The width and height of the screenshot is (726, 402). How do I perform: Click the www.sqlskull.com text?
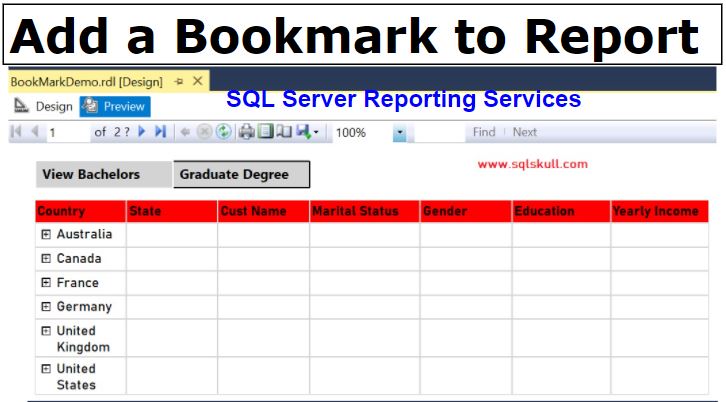pos(532,164)
